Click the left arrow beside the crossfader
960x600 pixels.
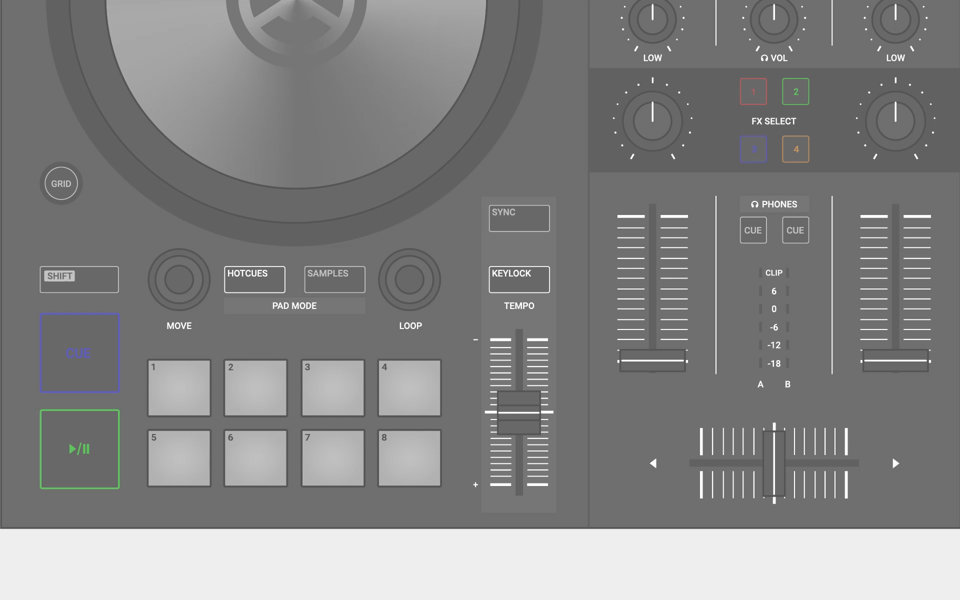pyautogui.click(x=653, y=463)
